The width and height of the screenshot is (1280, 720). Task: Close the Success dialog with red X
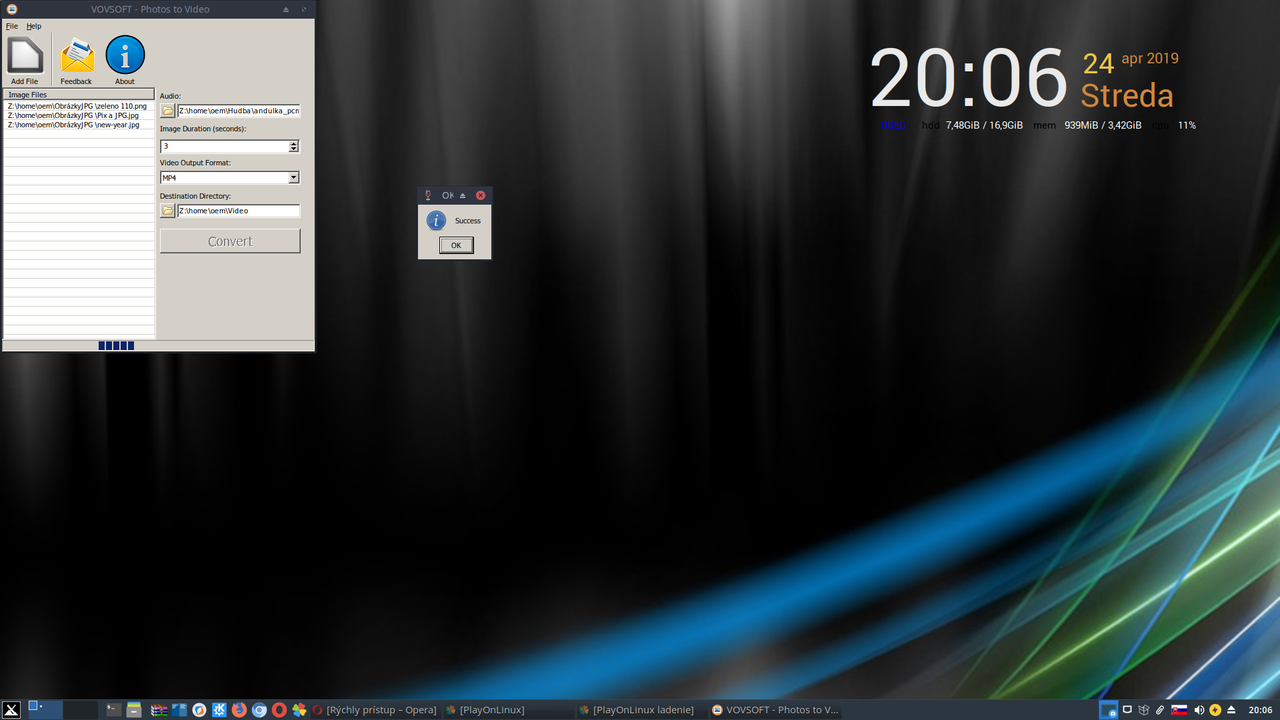point(481,195)
